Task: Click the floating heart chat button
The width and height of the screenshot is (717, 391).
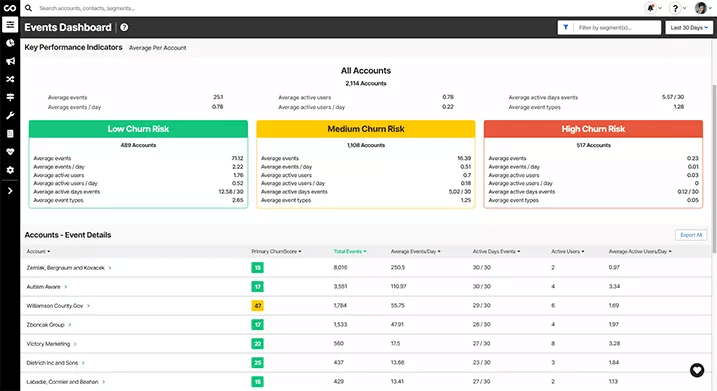Action: 697,370
